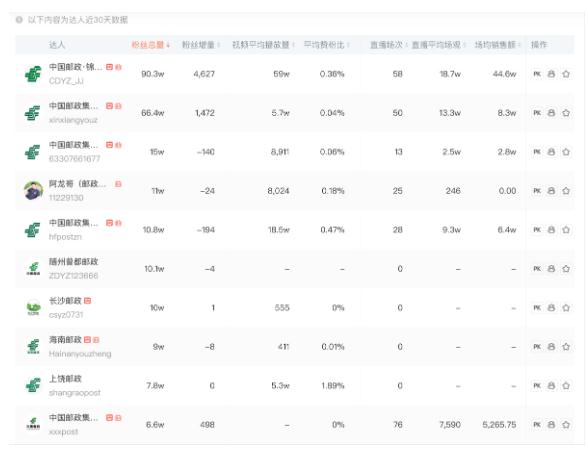
Task: Click the PK icon in the 11229130 row
Action: tap(537, 191)
